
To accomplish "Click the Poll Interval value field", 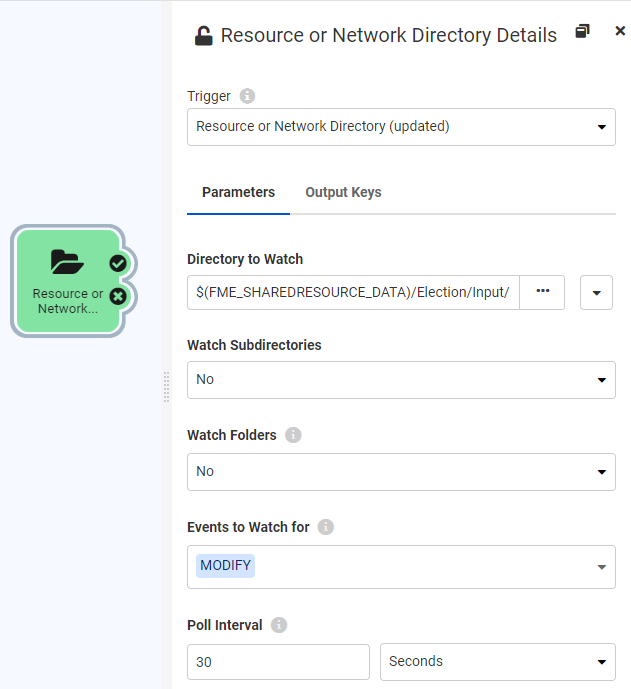I will [278, 662].
